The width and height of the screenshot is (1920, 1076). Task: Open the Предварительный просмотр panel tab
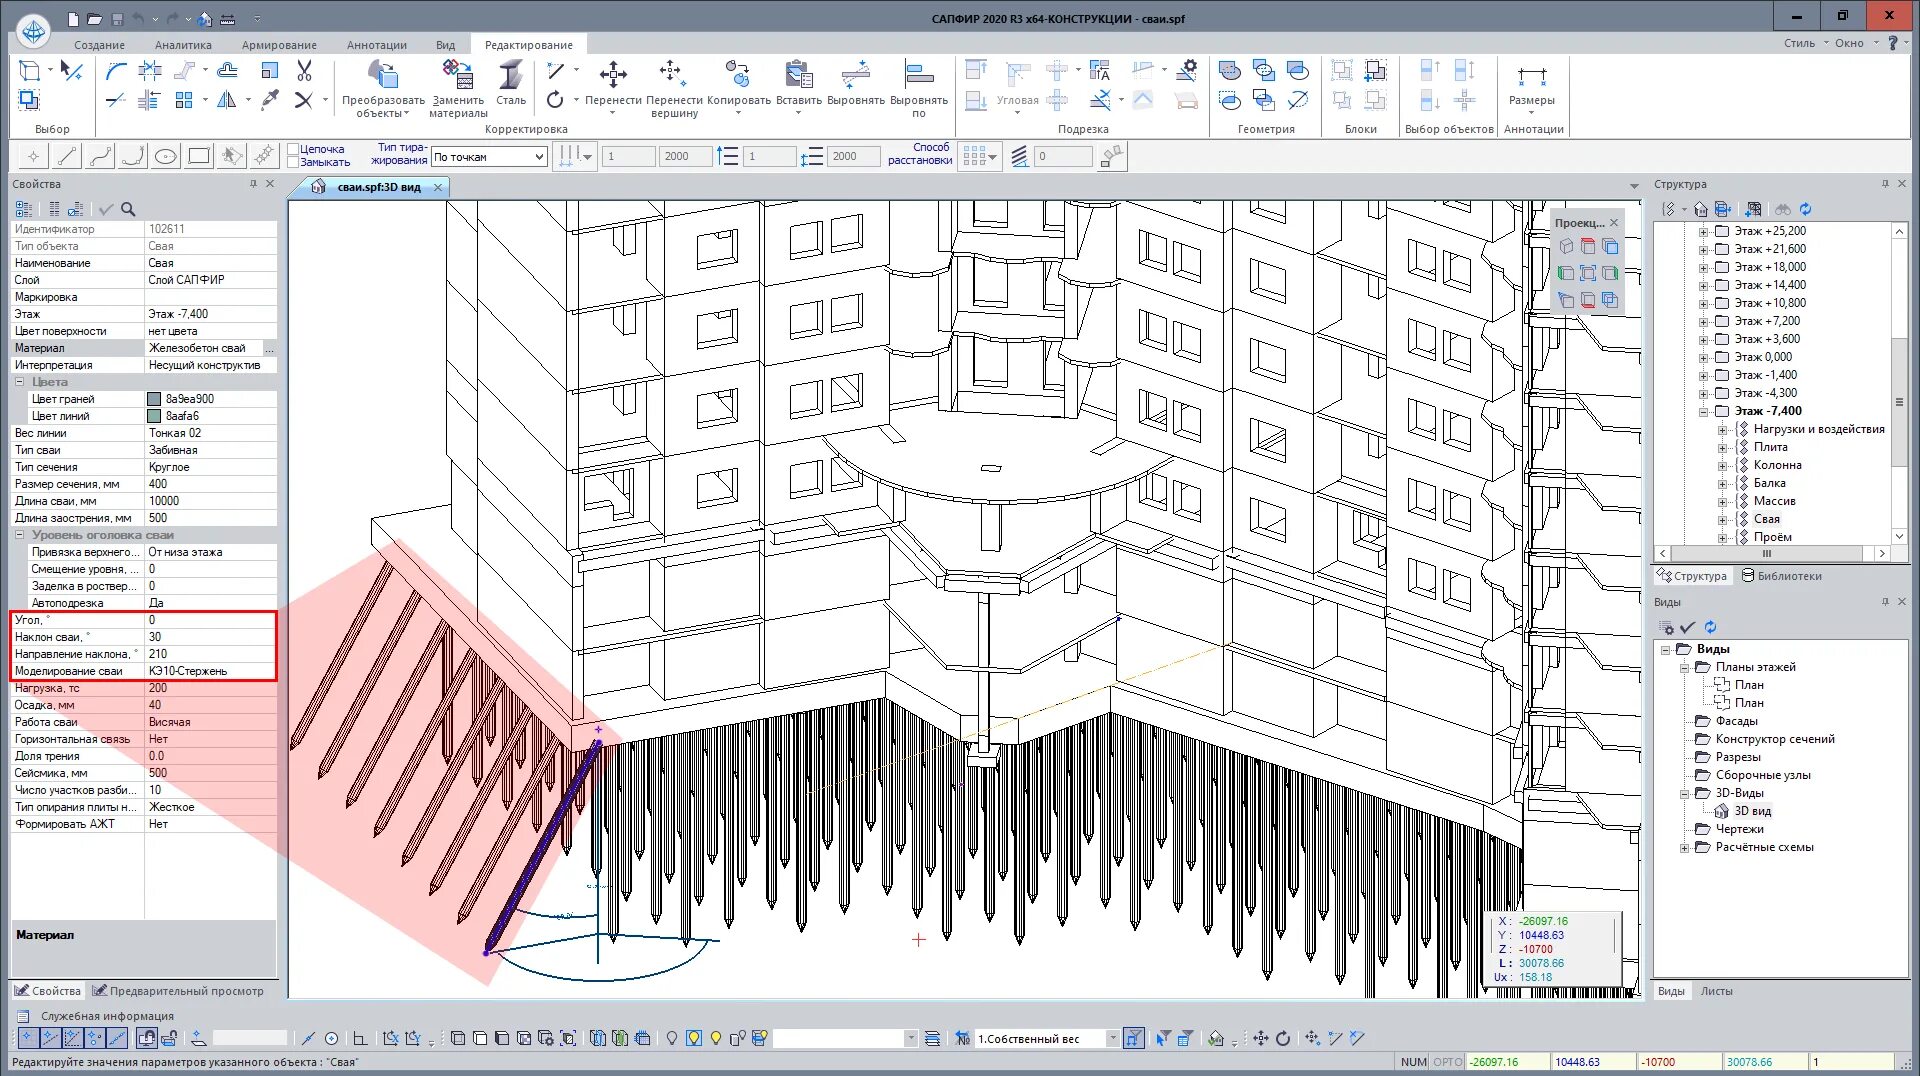(x=178, y=991)
